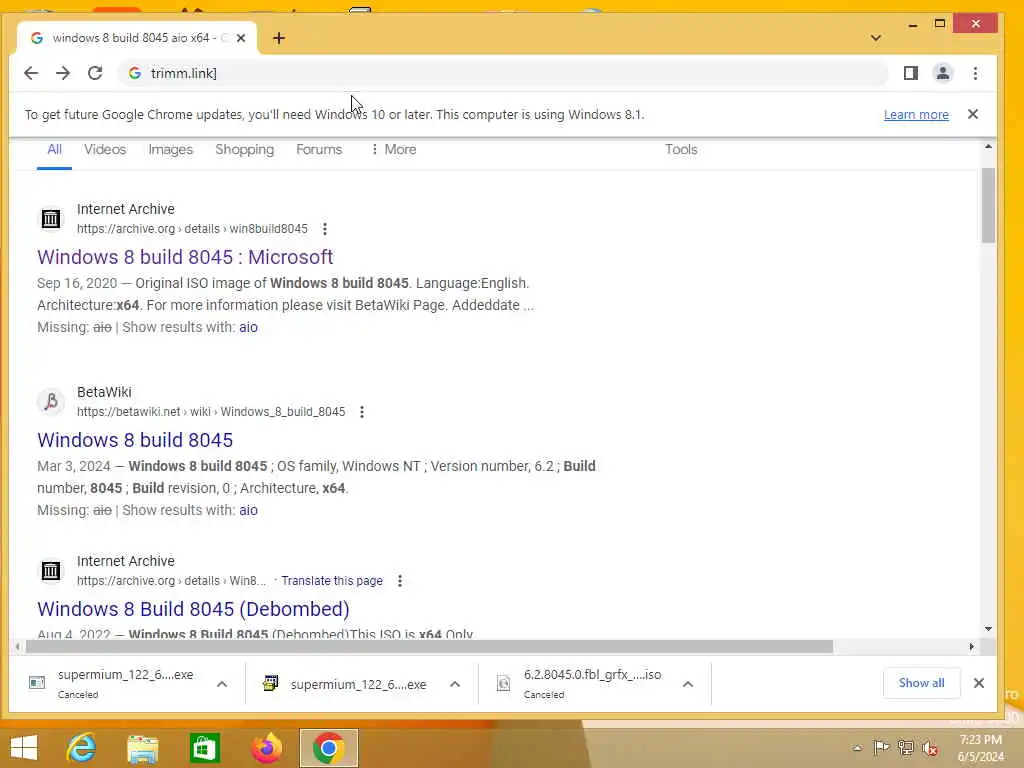1024x768 pixels.
Task: Expand options for the iso download
Action: (x=688, y=684)
